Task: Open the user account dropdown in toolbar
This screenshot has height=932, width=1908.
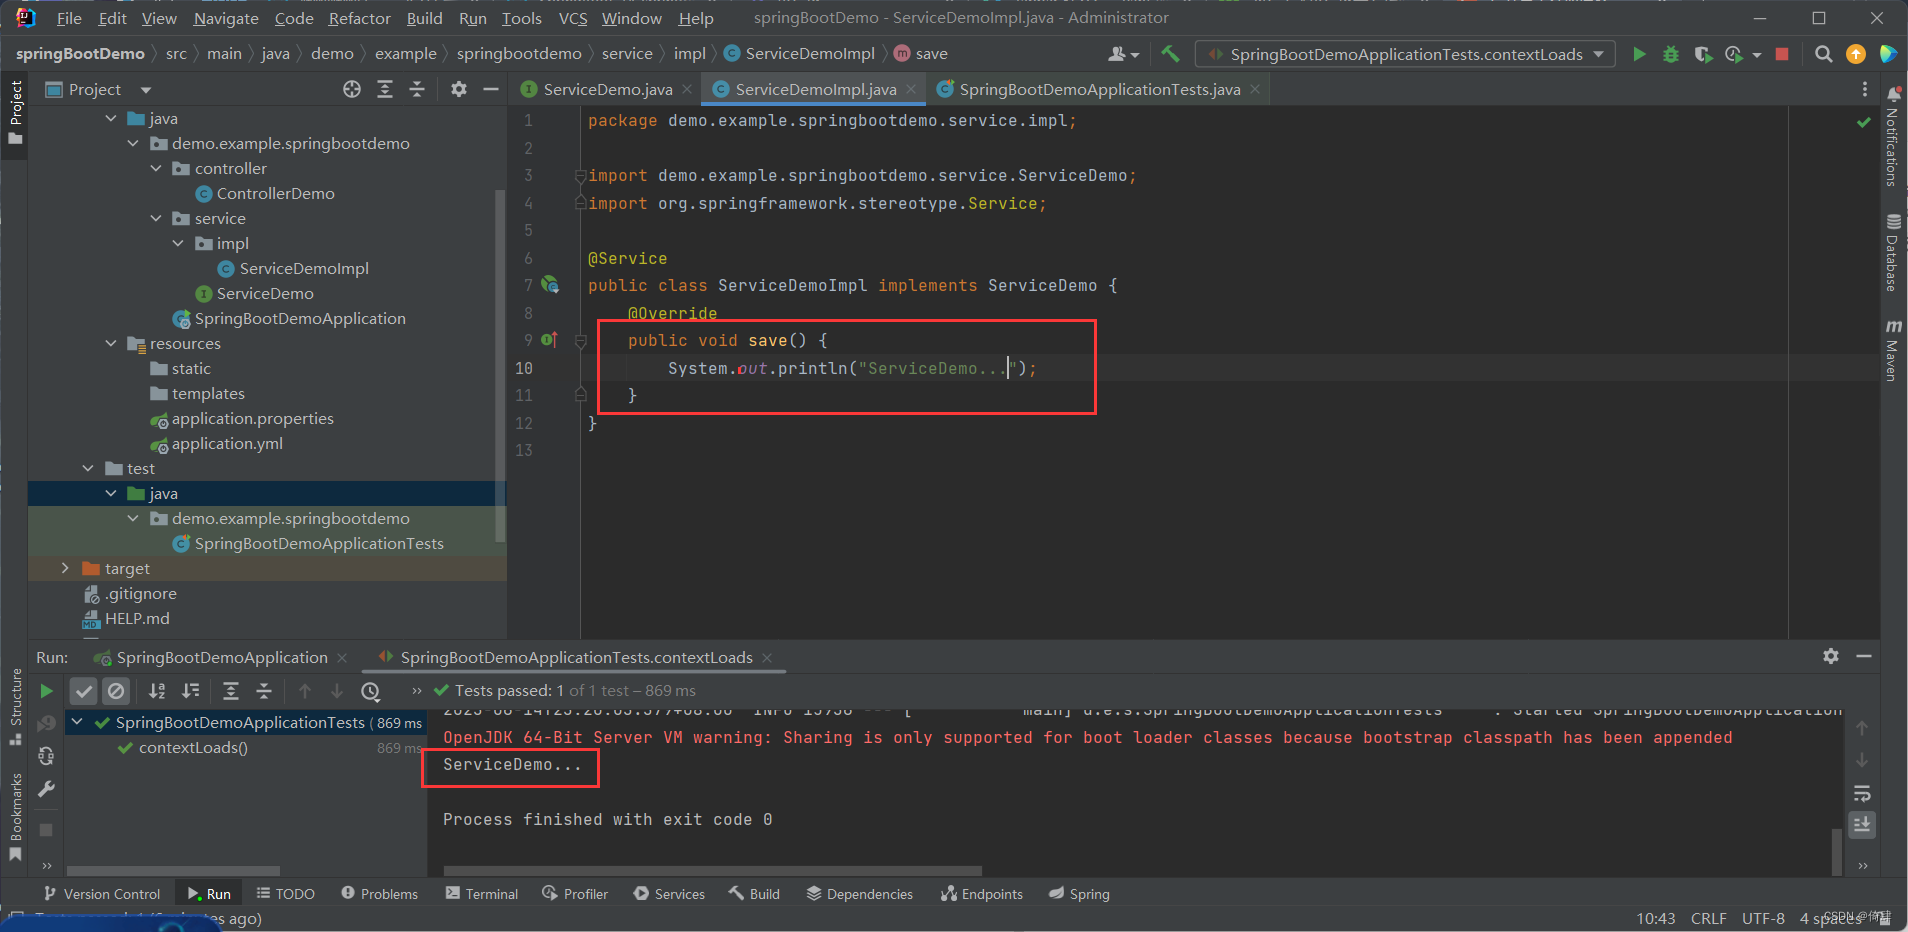Action: click(x=1124, y=54)
